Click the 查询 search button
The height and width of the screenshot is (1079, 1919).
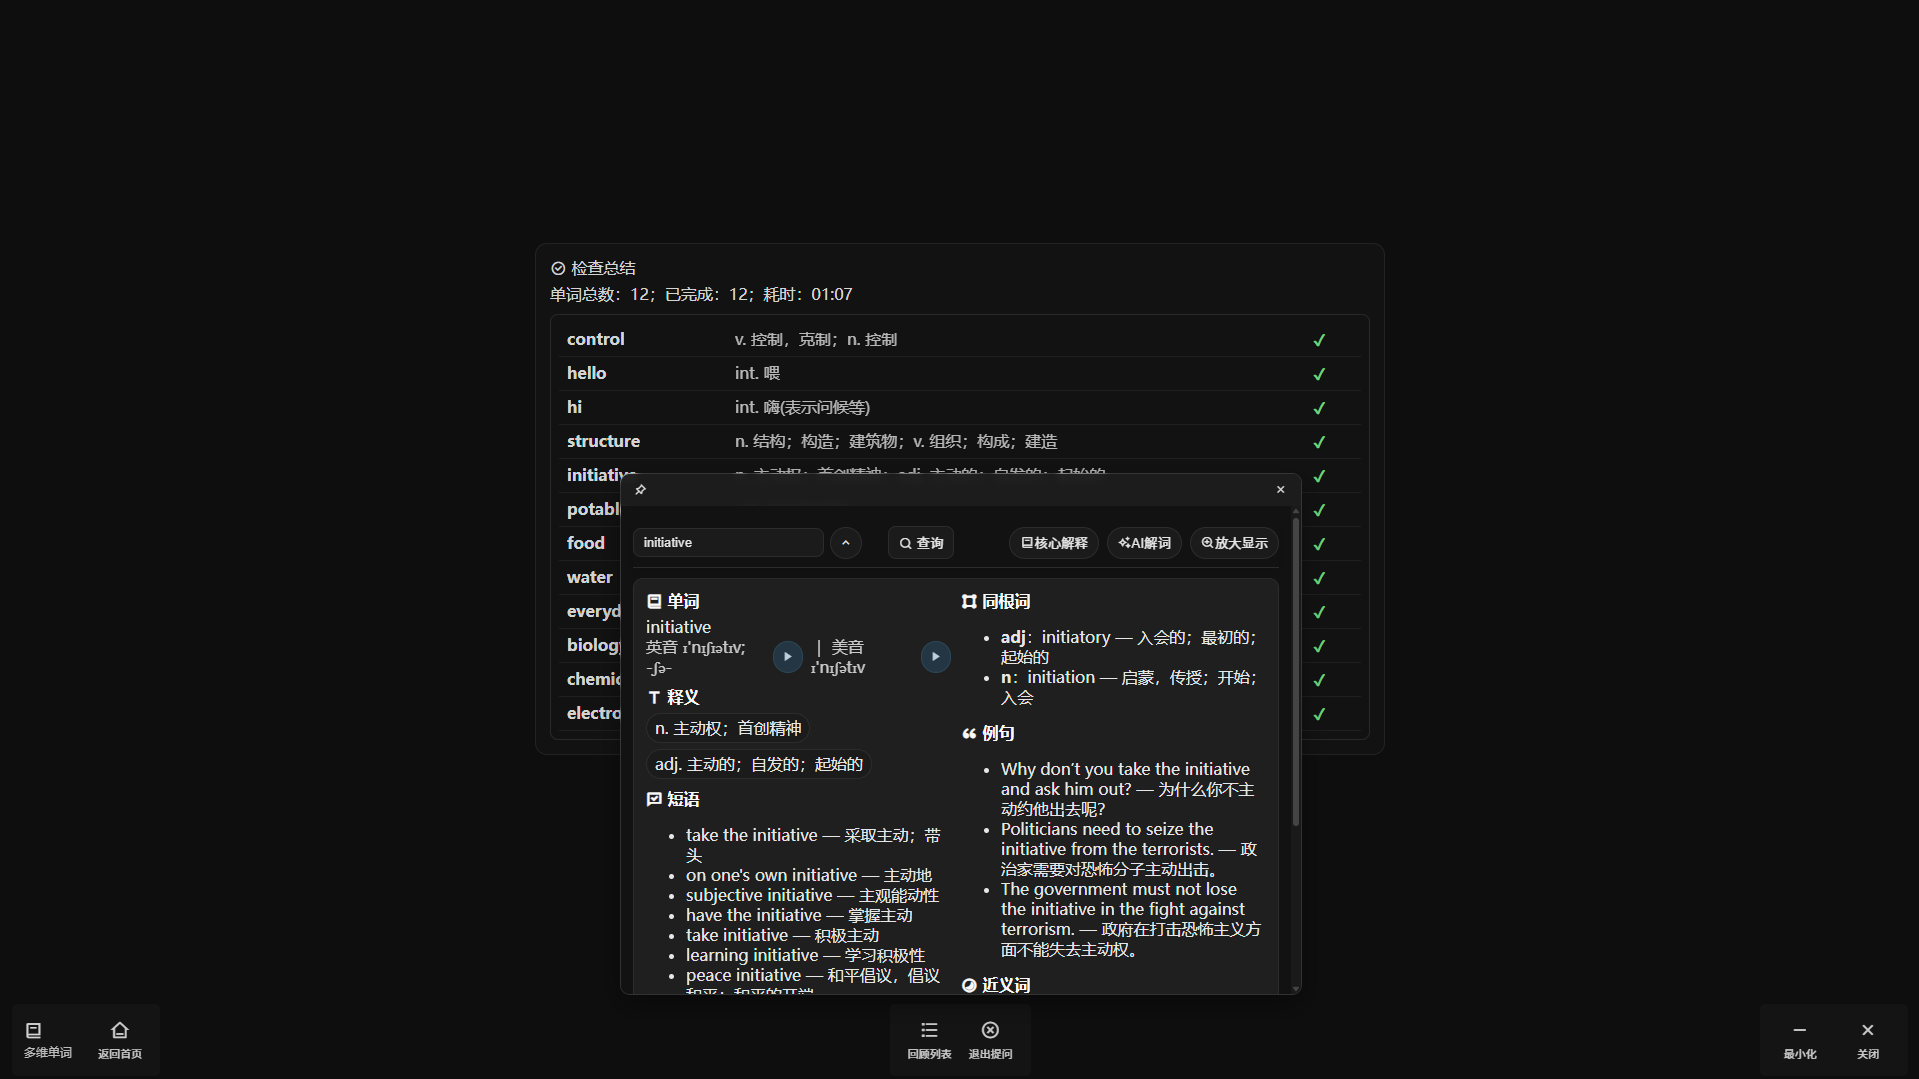point(921,543)
